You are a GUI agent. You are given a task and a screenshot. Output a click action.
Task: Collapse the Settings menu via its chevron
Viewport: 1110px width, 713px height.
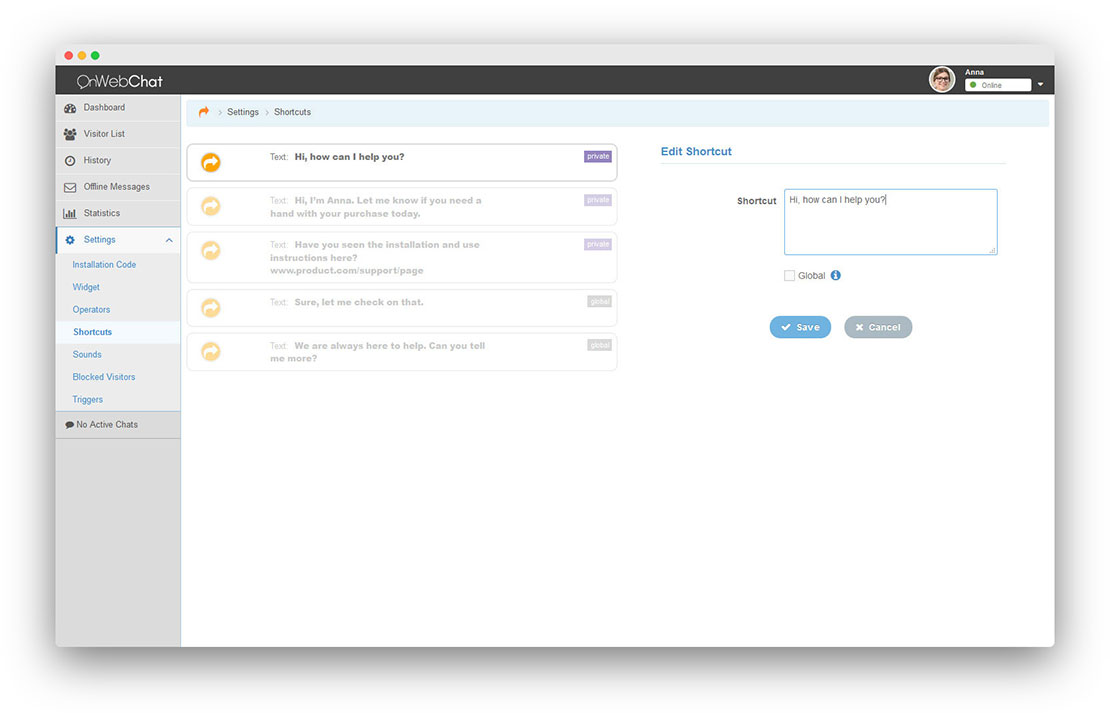(x=170, y=240)
